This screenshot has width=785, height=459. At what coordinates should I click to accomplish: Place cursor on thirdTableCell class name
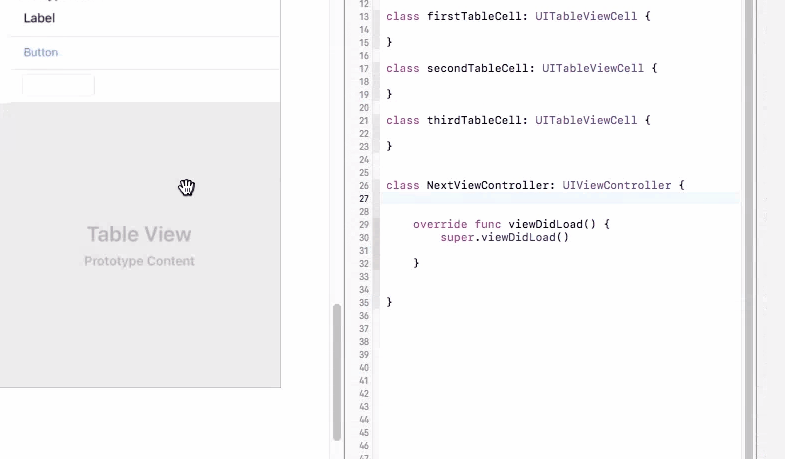click(474, 120)
